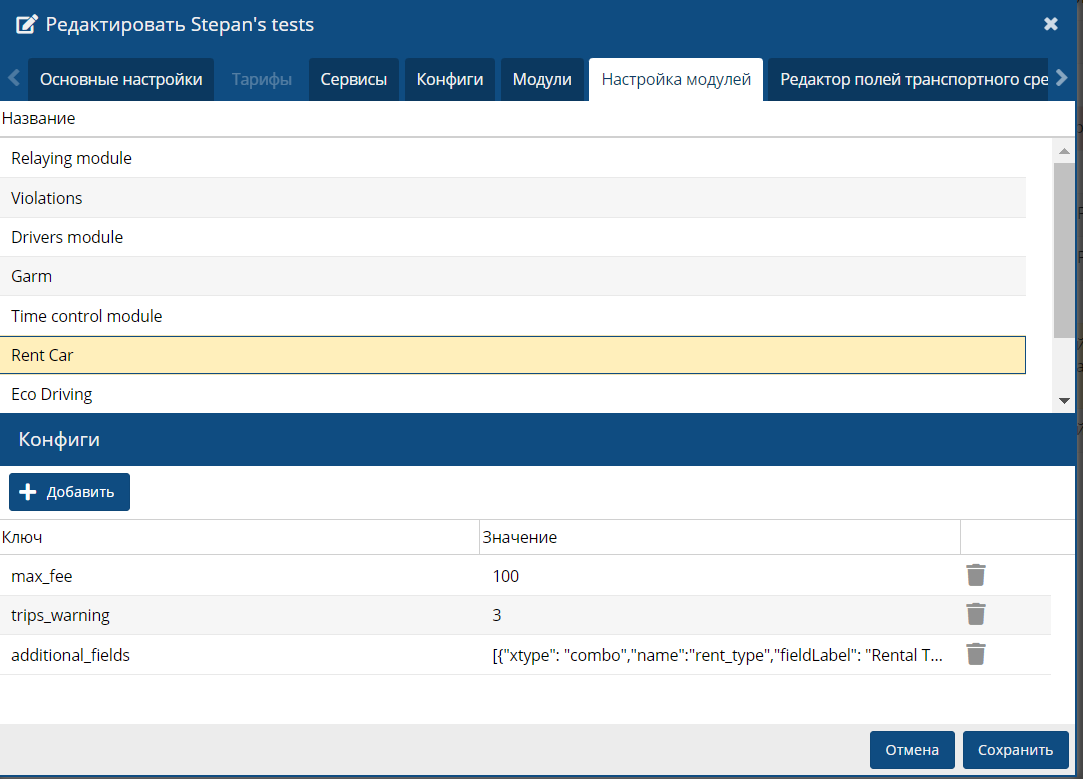Viewport: 1083px width, 779px height.
Task: Close the edit dialog with X
Action: pyautogui.click(x=1051, y=24)
